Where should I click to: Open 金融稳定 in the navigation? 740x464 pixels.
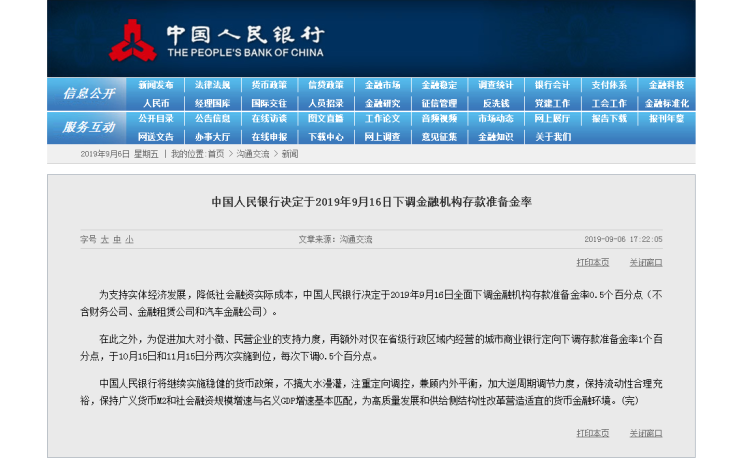tap(439, 85)
